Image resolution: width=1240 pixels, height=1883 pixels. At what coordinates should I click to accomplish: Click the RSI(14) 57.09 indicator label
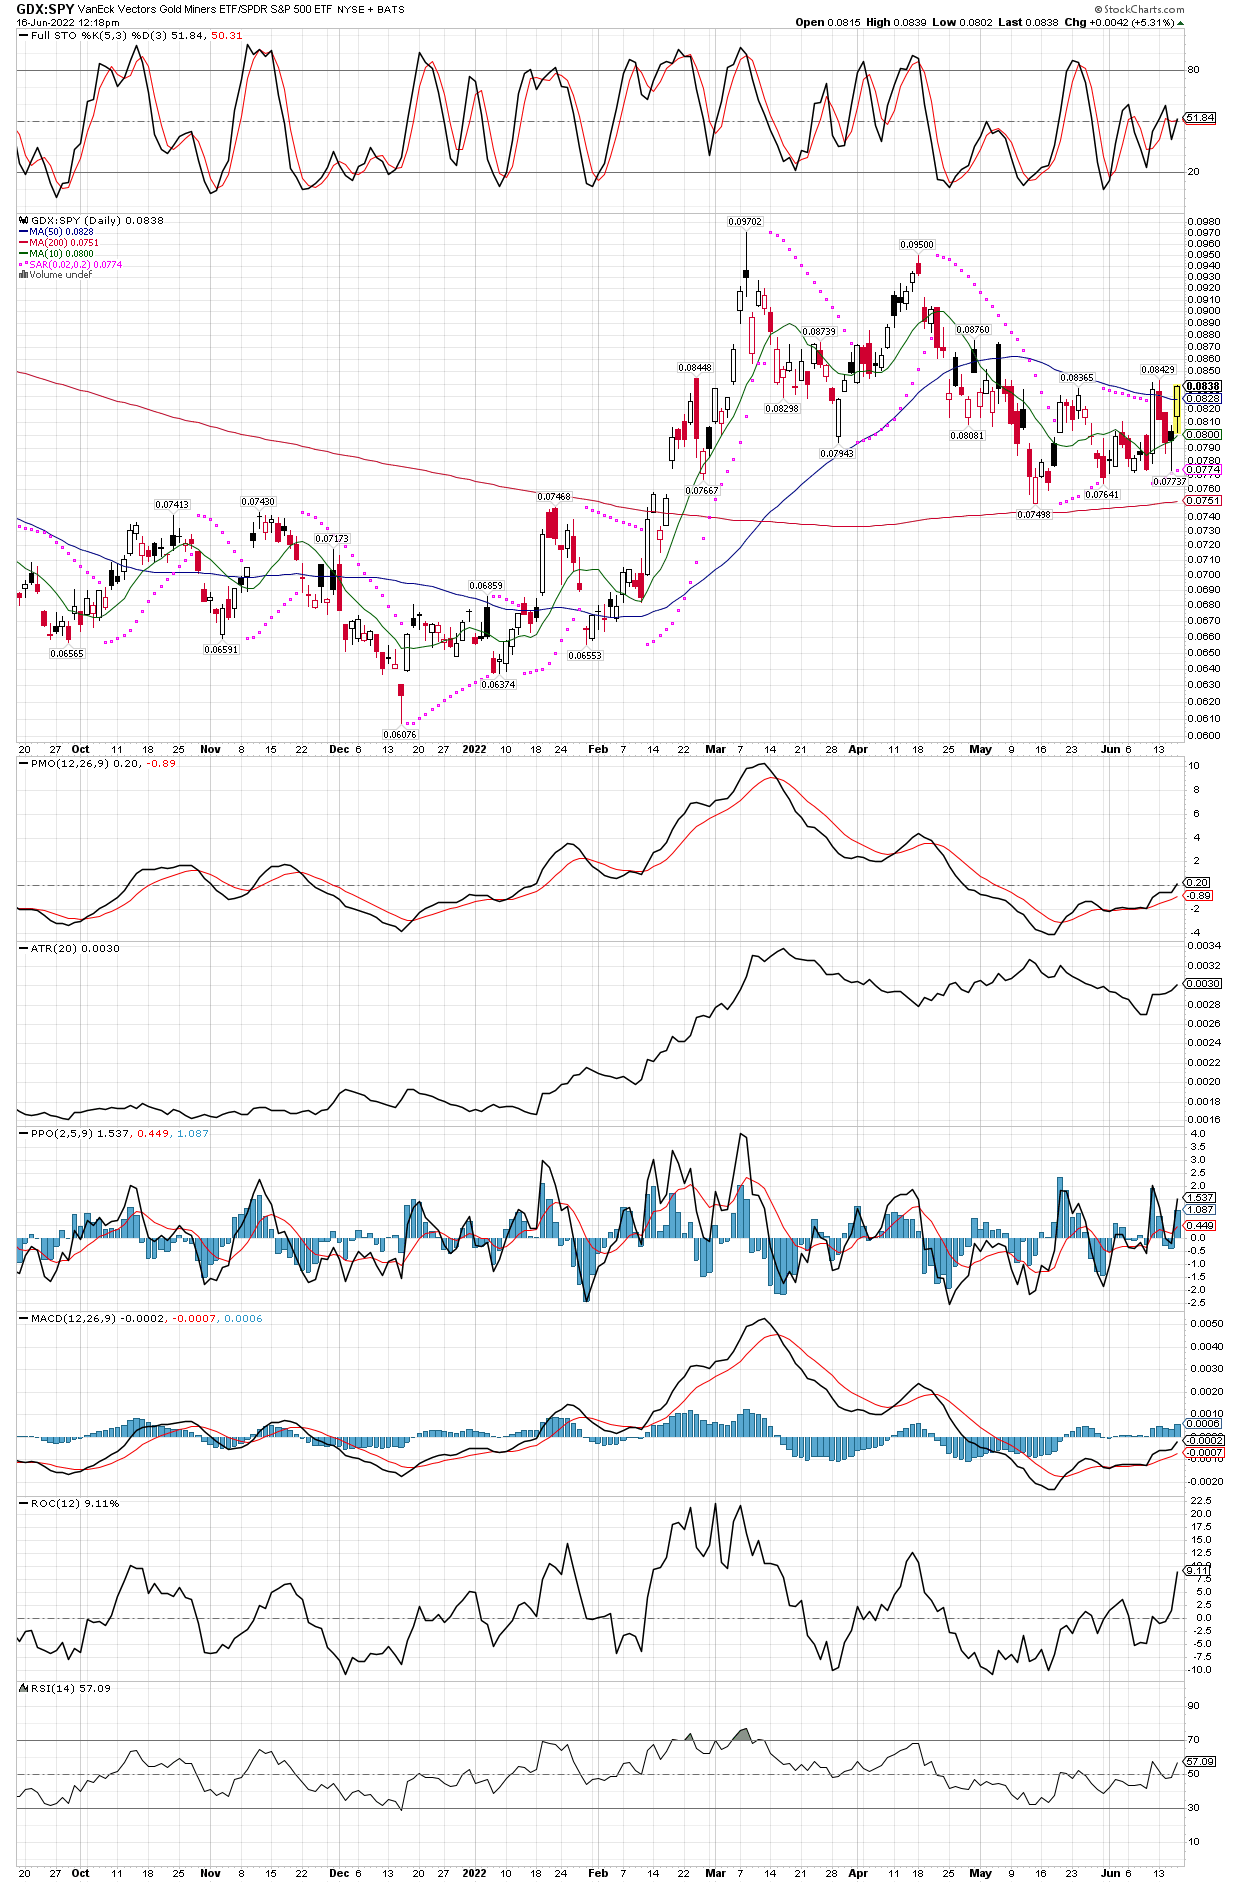pyautogui.click(x=71, y=1689)
